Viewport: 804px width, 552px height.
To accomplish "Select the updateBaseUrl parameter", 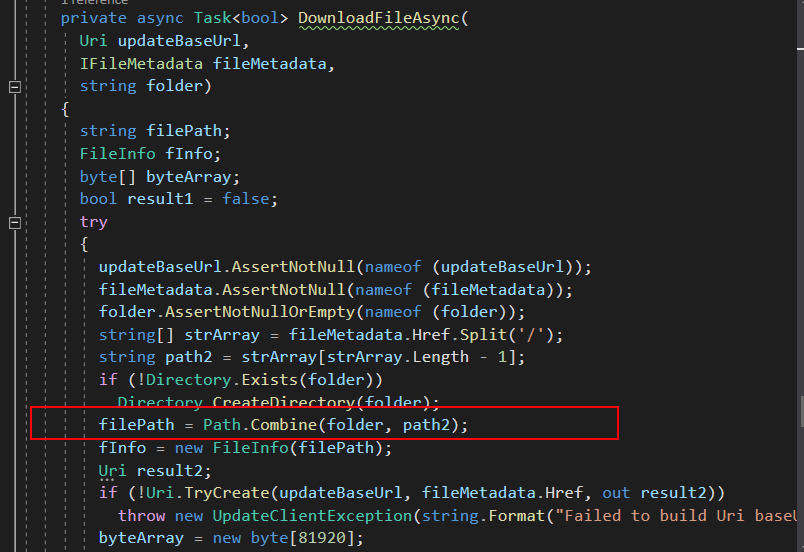I will (179, 41).
